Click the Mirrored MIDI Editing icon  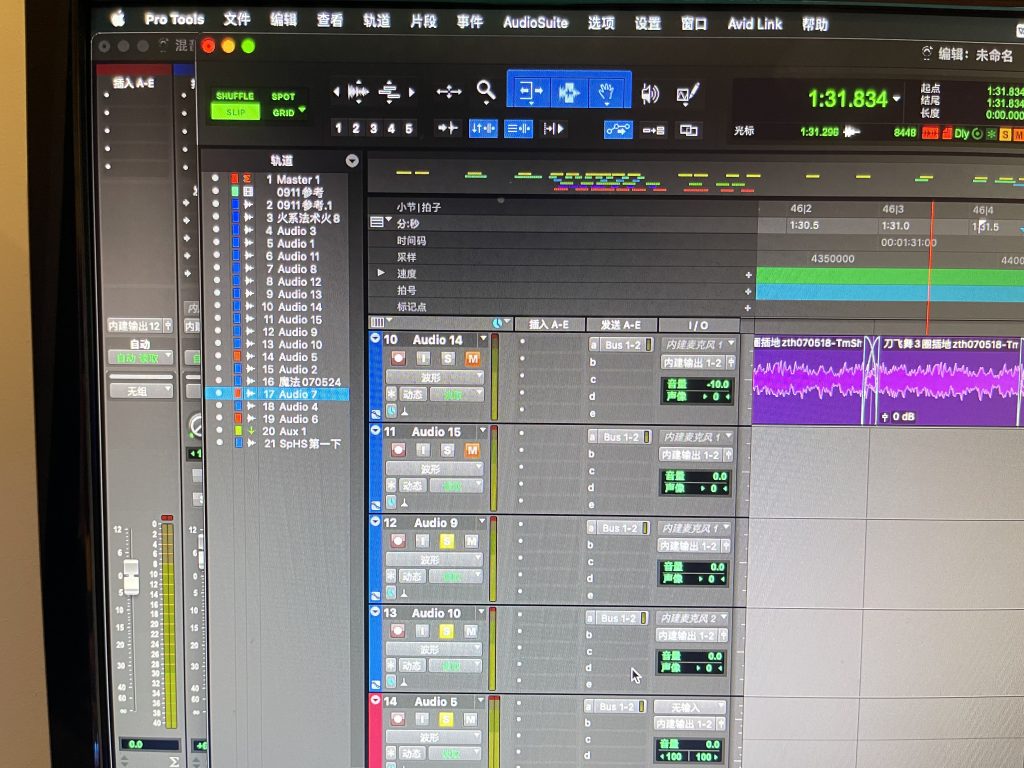point(654,130)
